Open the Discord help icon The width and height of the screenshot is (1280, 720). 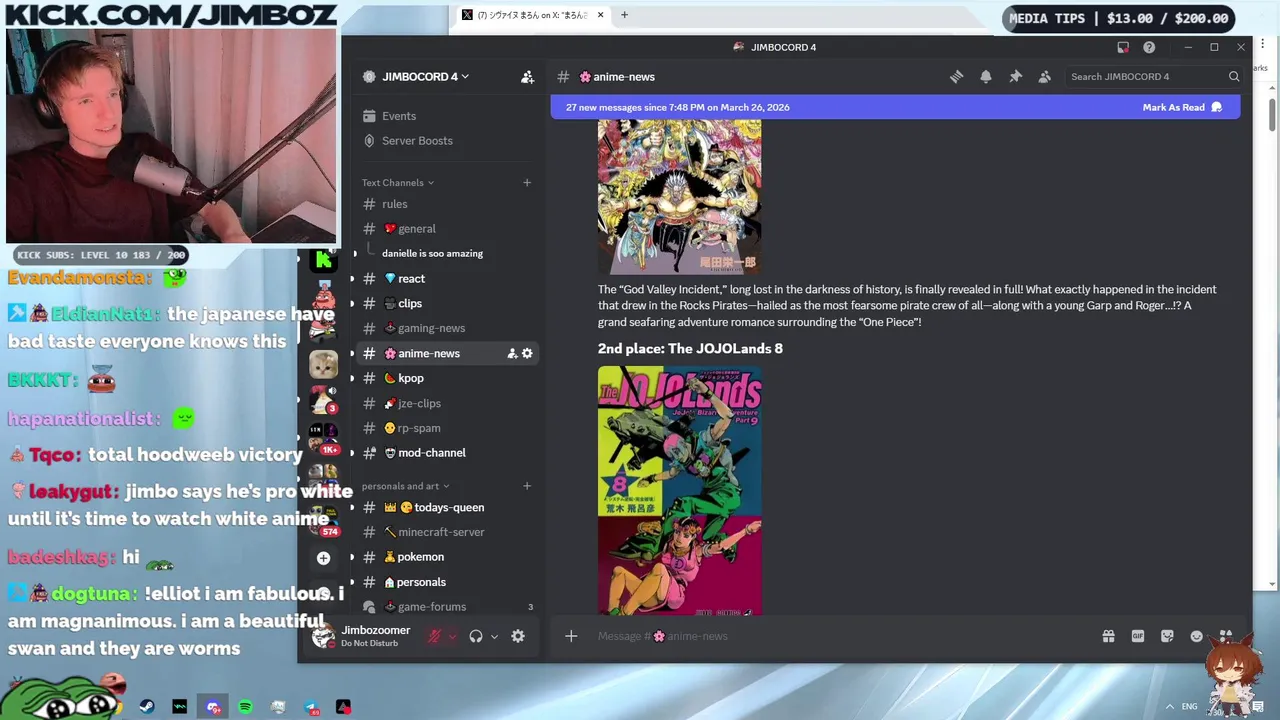[x=1149, y=47]
